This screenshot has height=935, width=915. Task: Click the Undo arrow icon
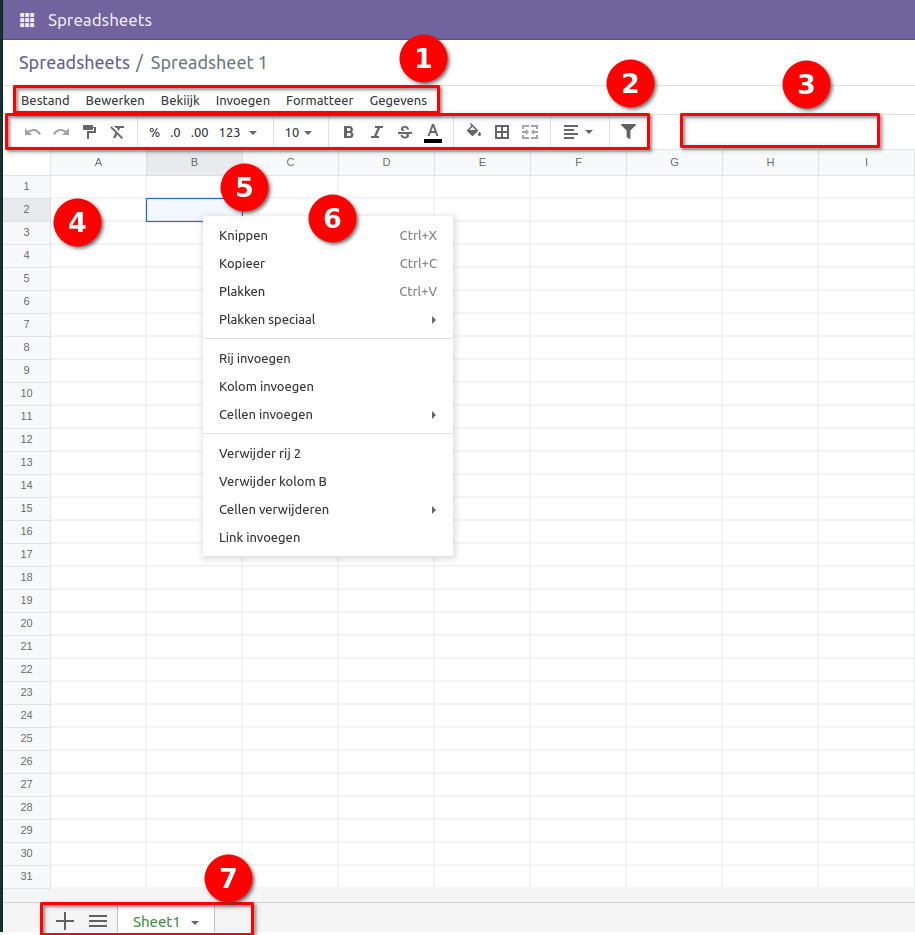(x=32, y=131)
